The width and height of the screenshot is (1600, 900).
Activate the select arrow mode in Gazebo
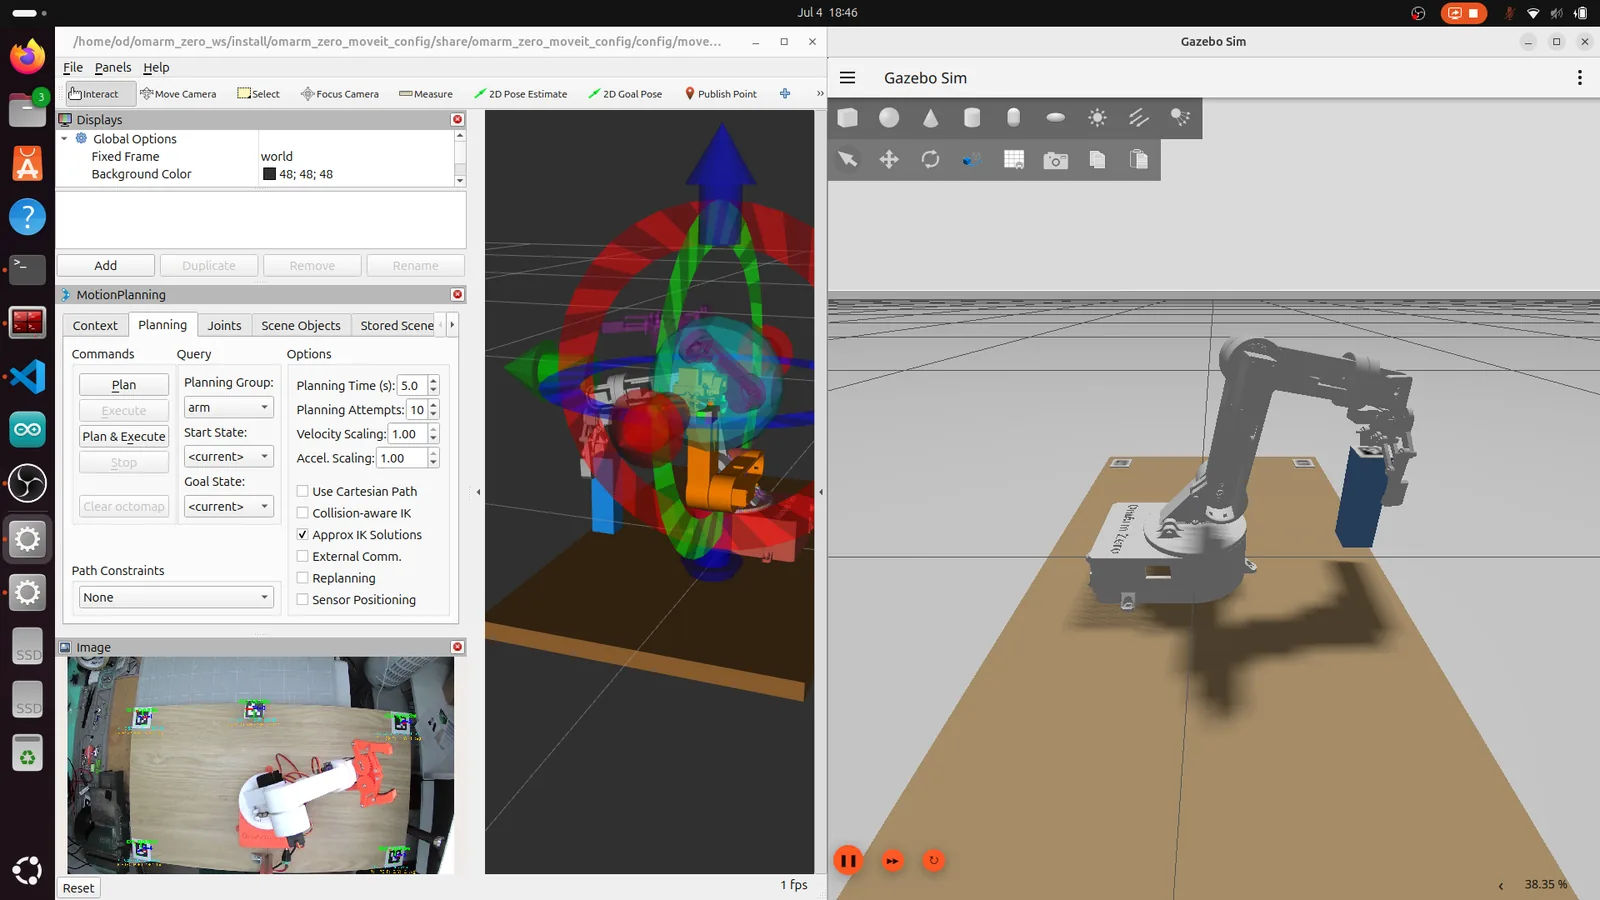(x=848, y=160)
